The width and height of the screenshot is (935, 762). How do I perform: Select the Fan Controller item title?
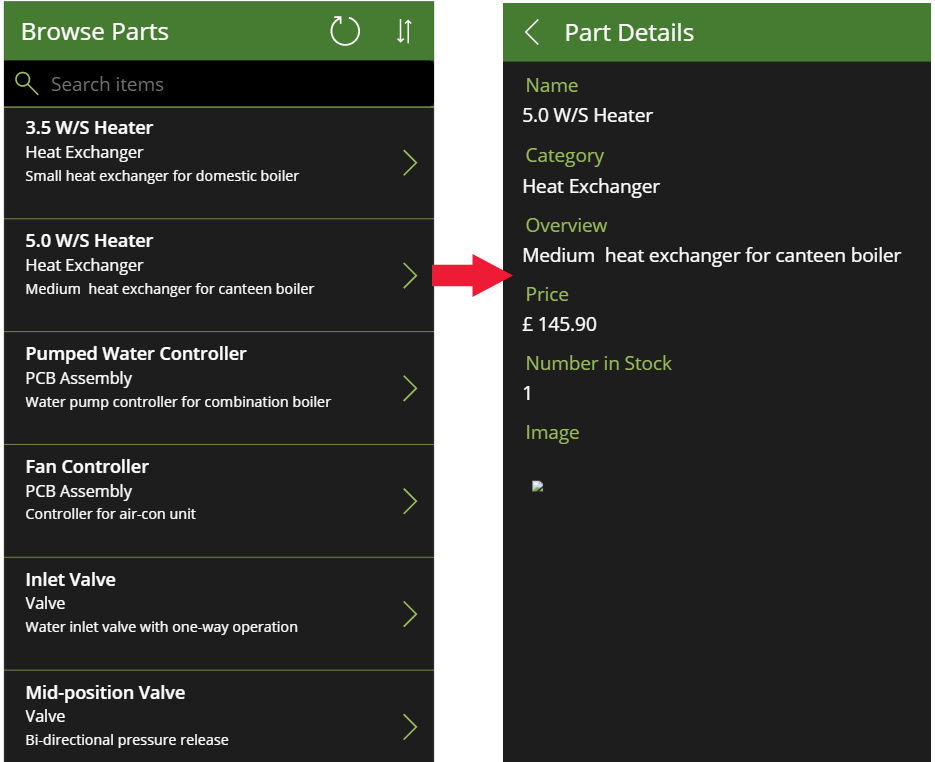click(87, 466)
